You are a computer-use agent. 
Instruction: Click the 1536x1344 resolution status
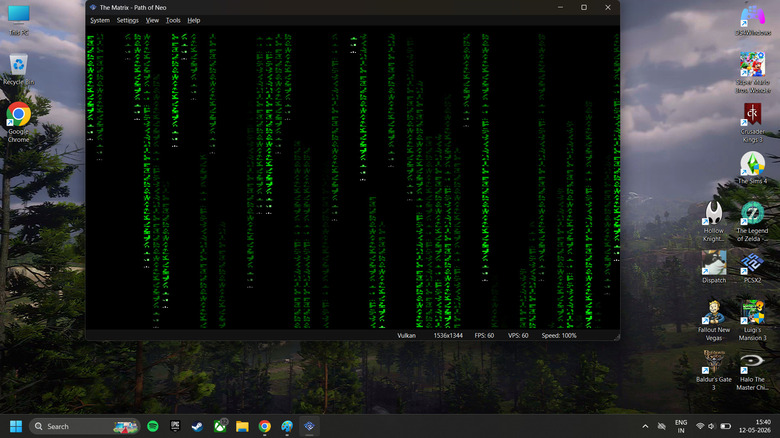coord(448,335)
